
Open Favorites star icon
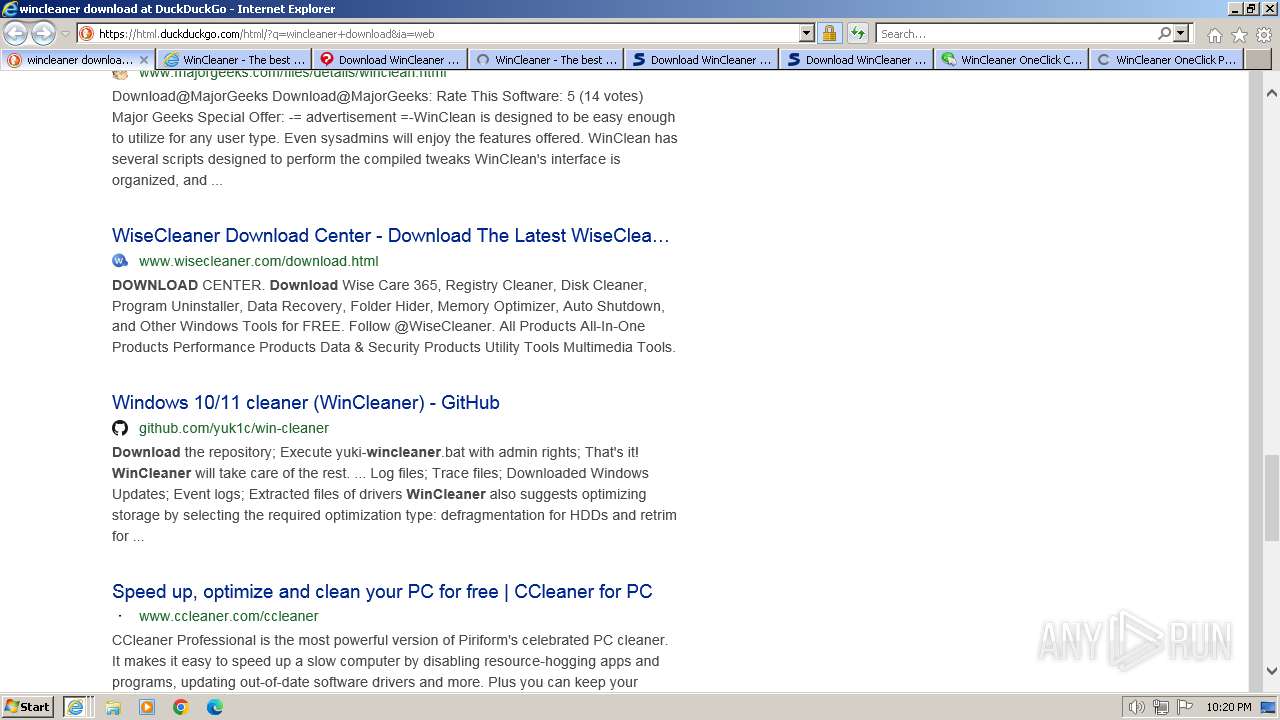pos(1239,35)
